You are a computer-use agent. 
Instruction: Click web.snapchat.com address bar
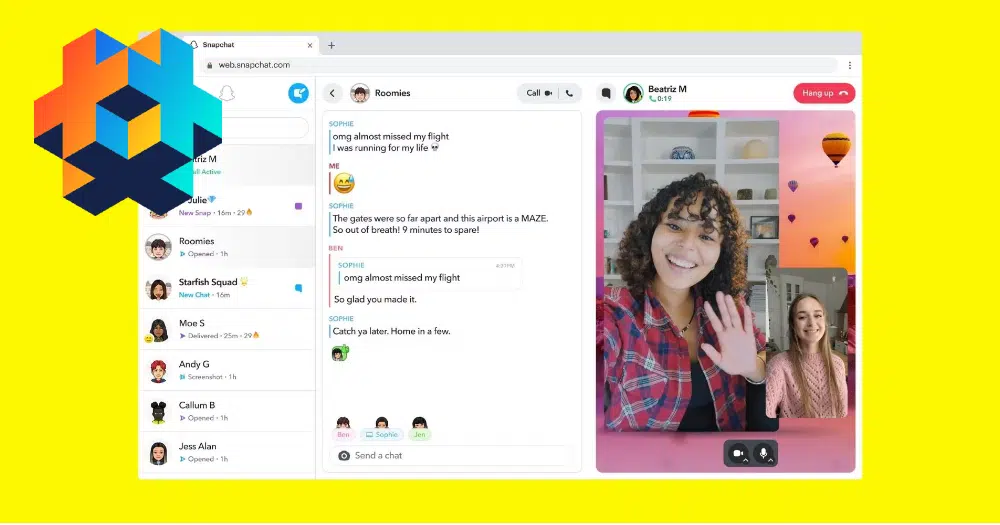520,65
